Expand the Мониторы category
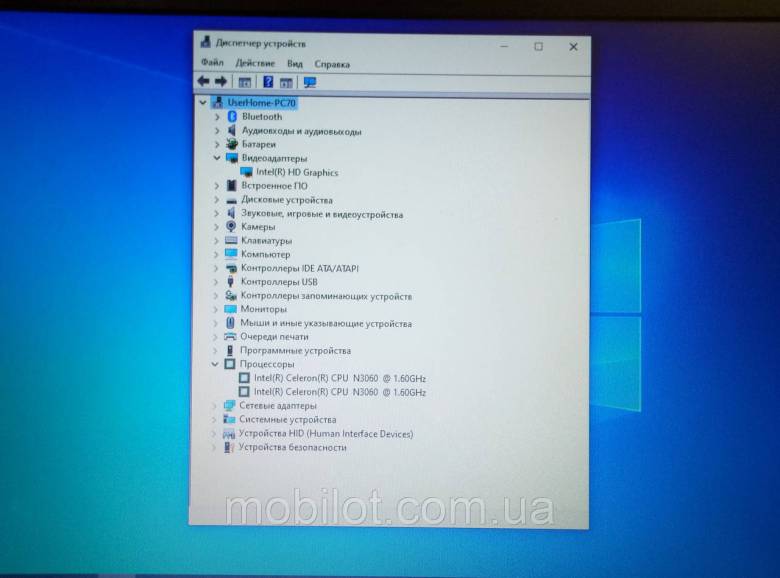 (x=215, y=309)
